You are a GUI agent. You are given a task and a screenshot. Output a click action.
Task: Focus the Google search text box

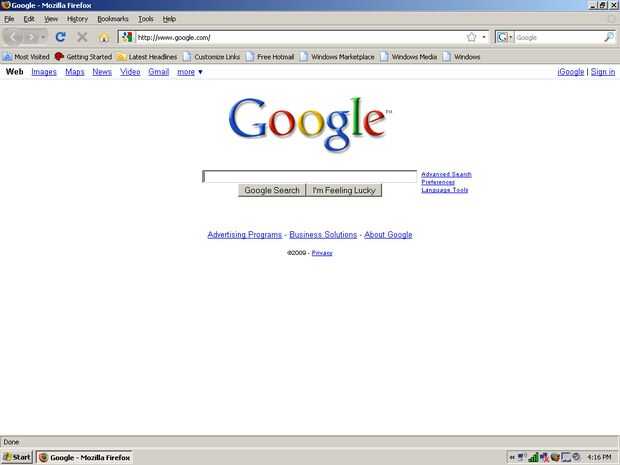[x=310, y=176]
